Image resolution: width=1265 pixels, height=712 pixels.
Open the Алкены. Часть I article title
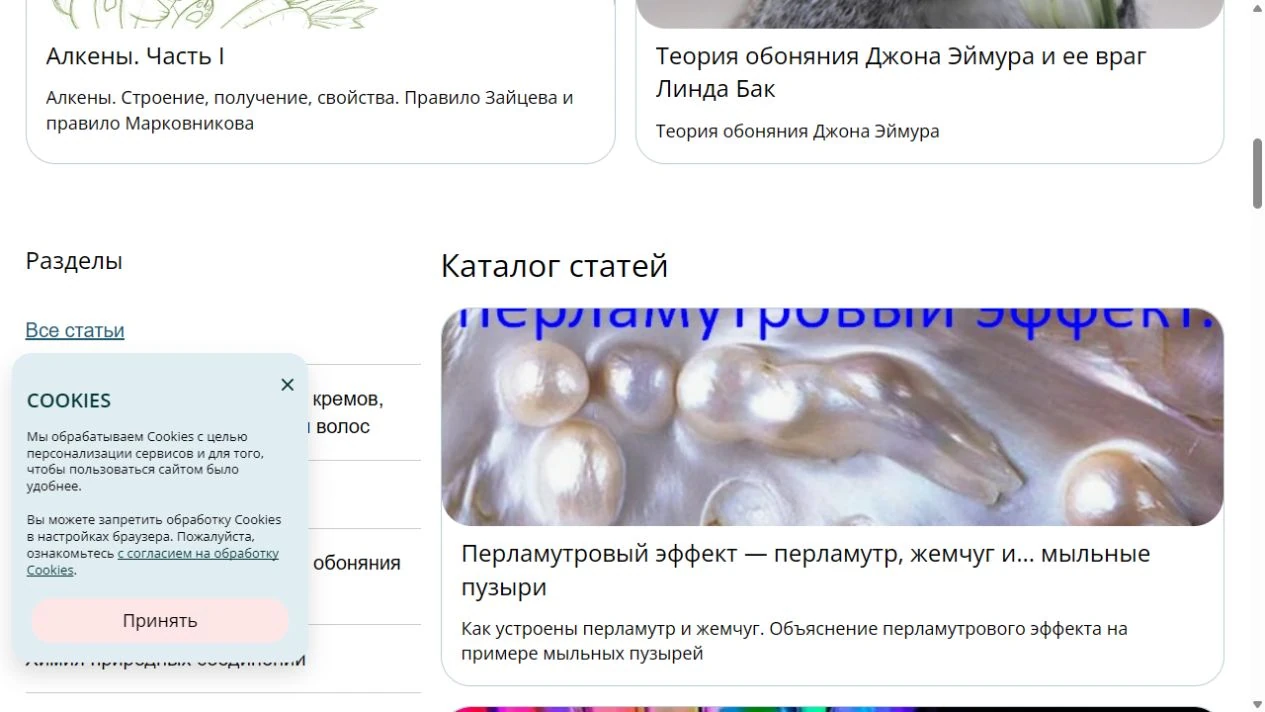tap(135, 56)
